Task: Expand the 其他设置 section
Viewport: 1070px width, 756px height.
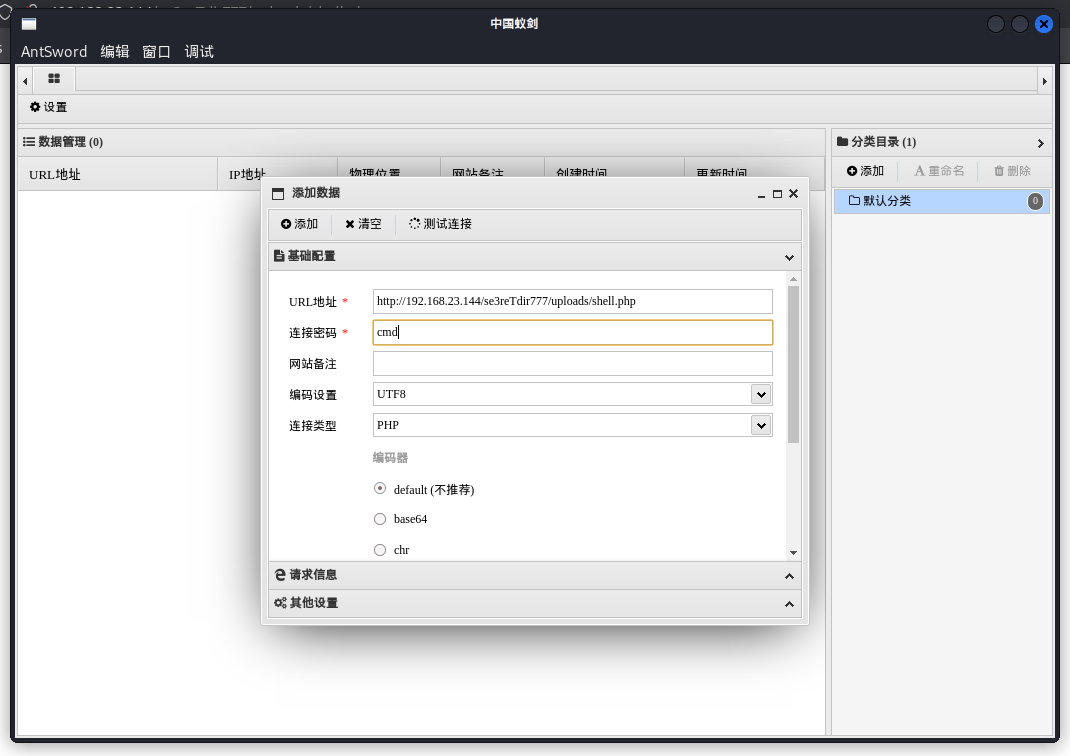Action: [534, 604]
